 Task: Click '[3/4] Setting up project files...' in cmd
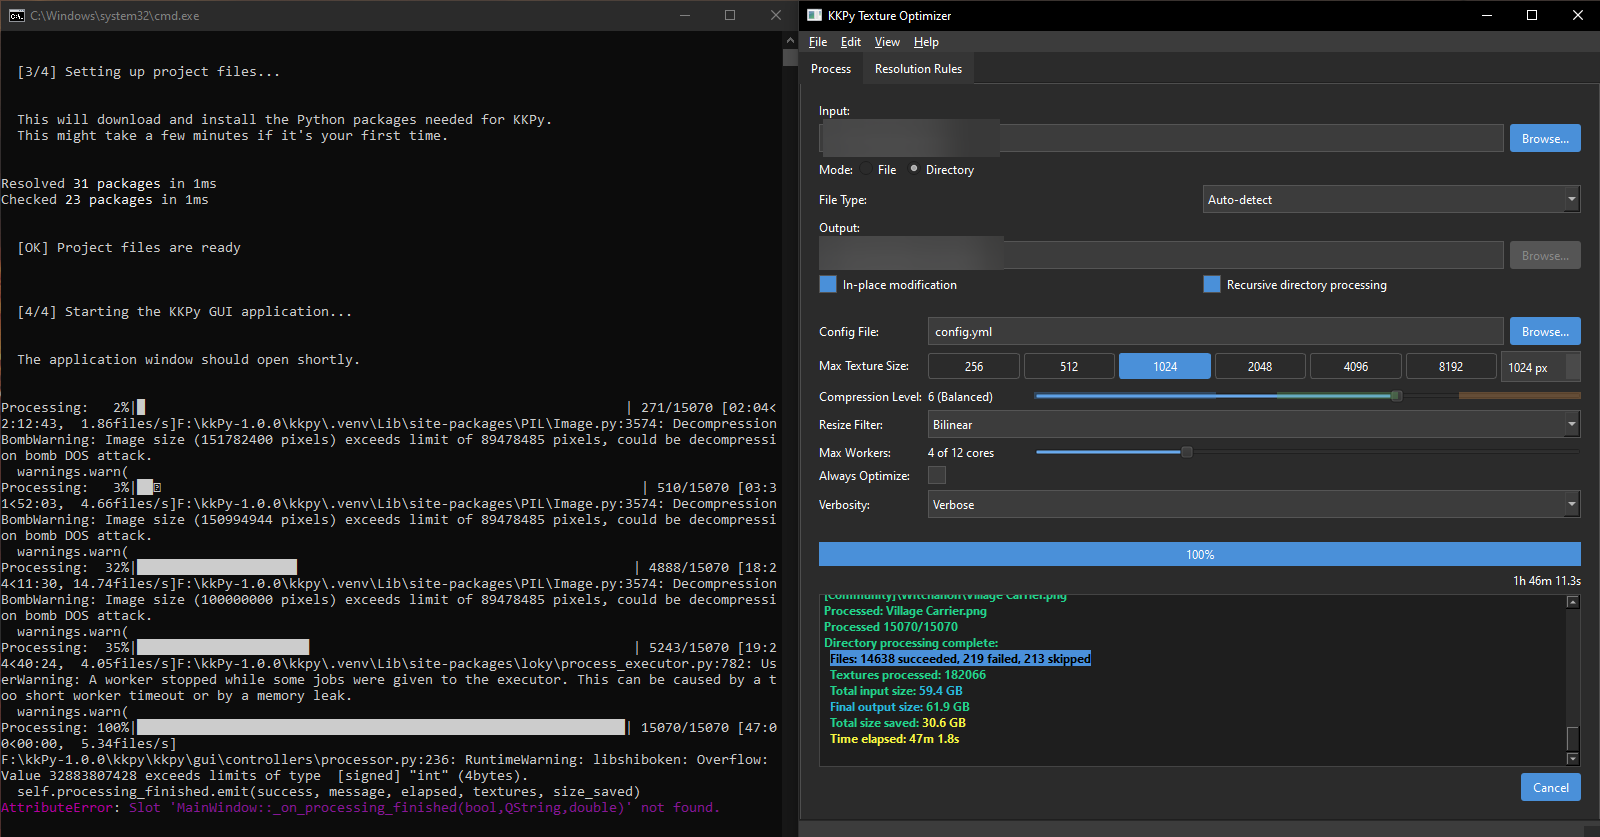coord(149,72)
